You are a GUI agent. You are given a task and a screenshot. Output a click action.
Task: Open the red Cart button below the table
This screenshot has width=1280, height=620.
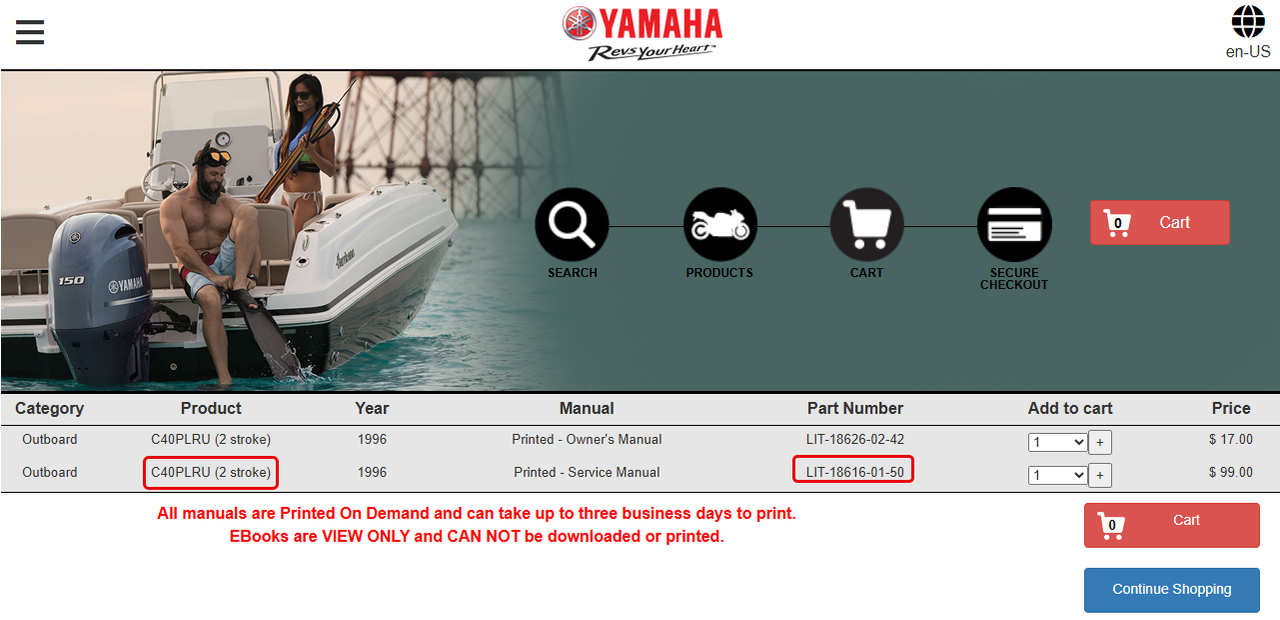pyautogui.click(x=1172, y=525)
